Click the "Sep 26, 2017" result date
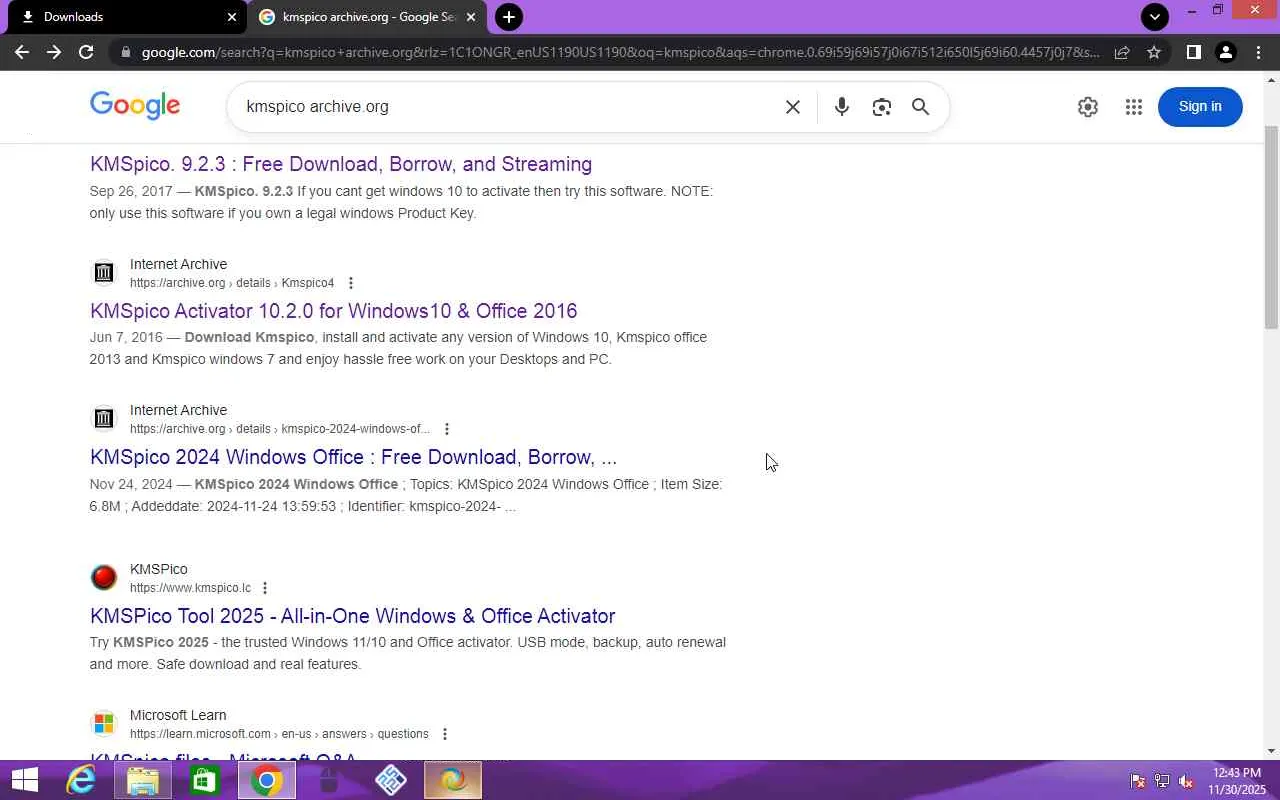The image size is (1280, 800). pyautogui.click(x=131, y=191)
